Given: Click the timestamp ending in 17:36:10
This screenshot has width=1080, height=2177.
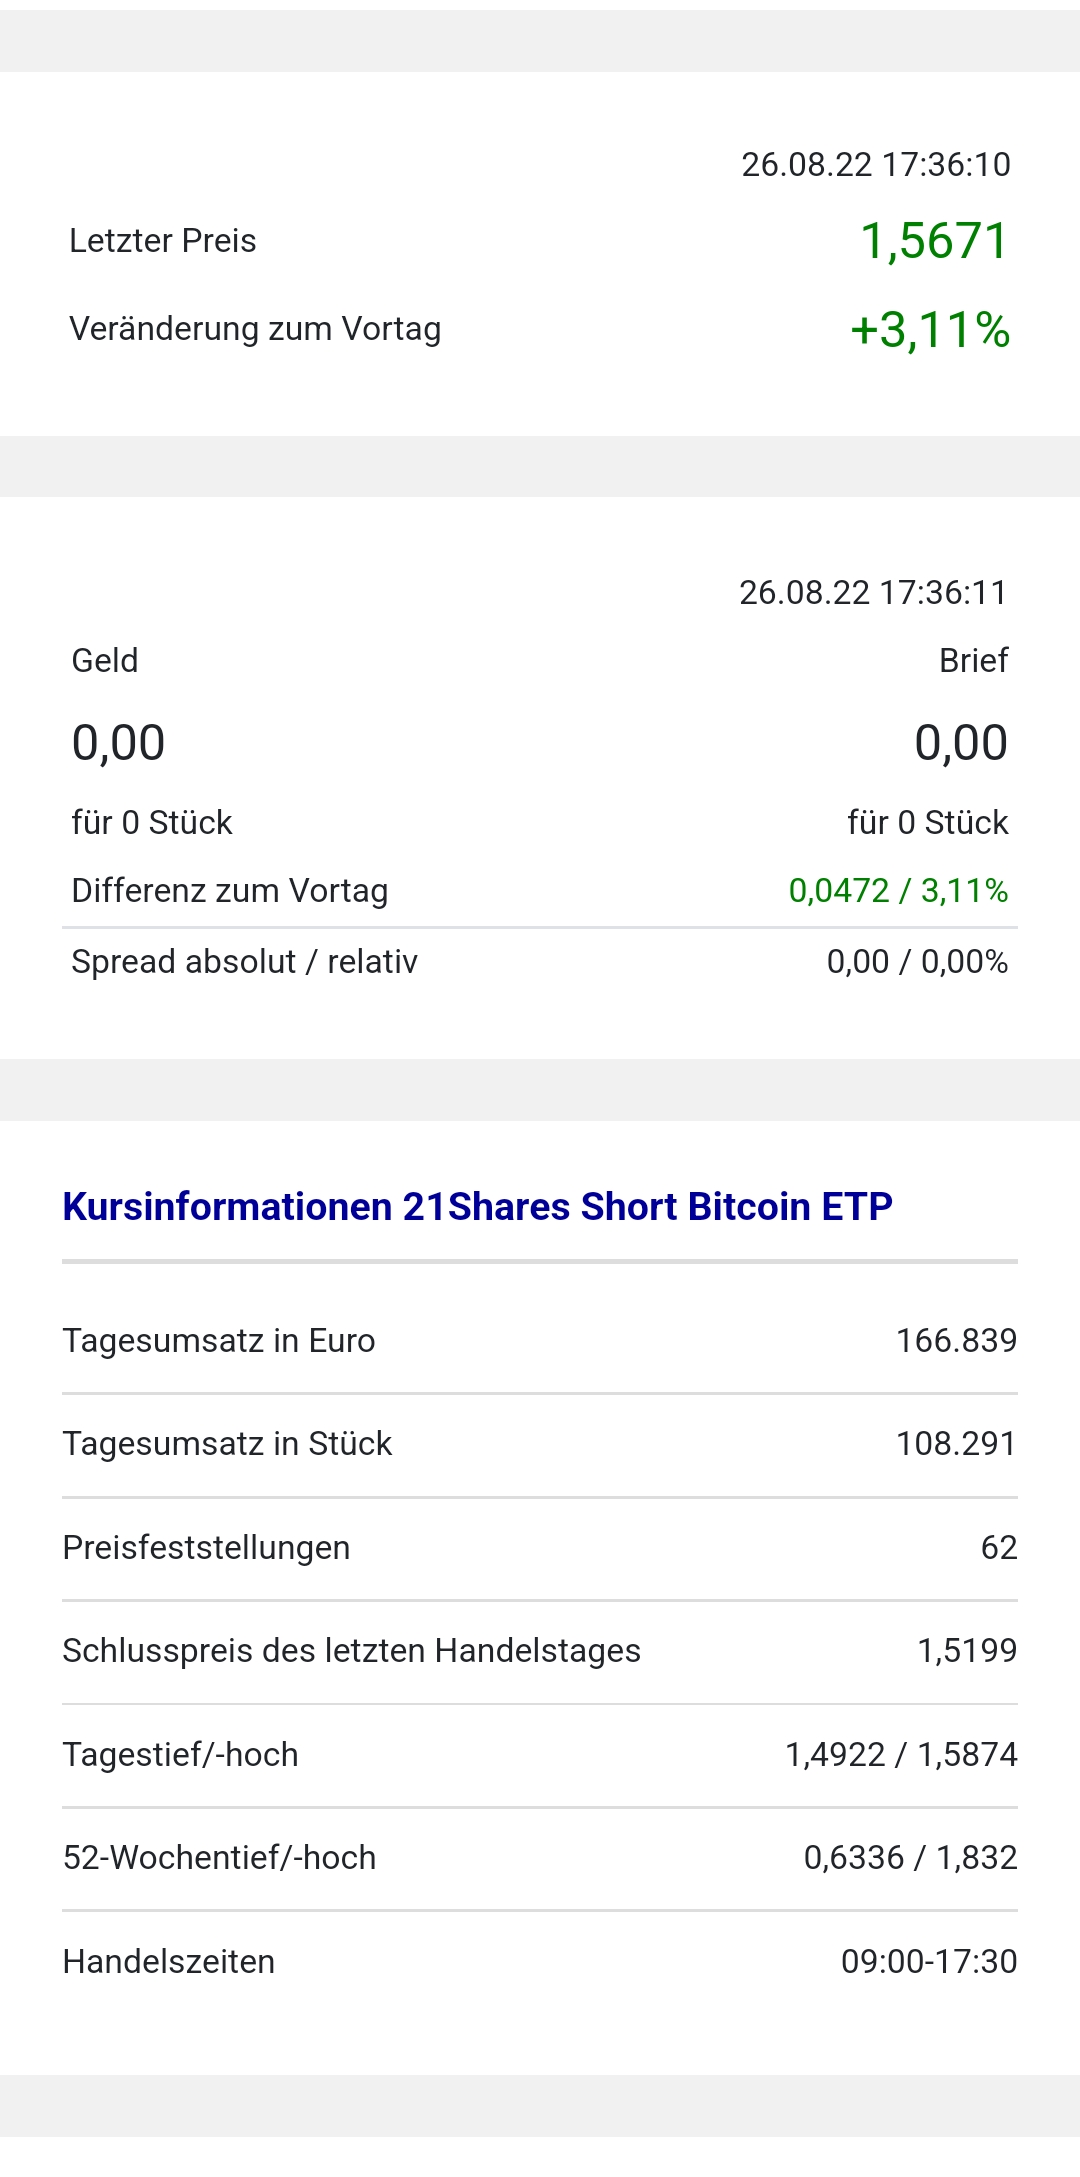Looking at the screenshot, I should click(875, 165).
